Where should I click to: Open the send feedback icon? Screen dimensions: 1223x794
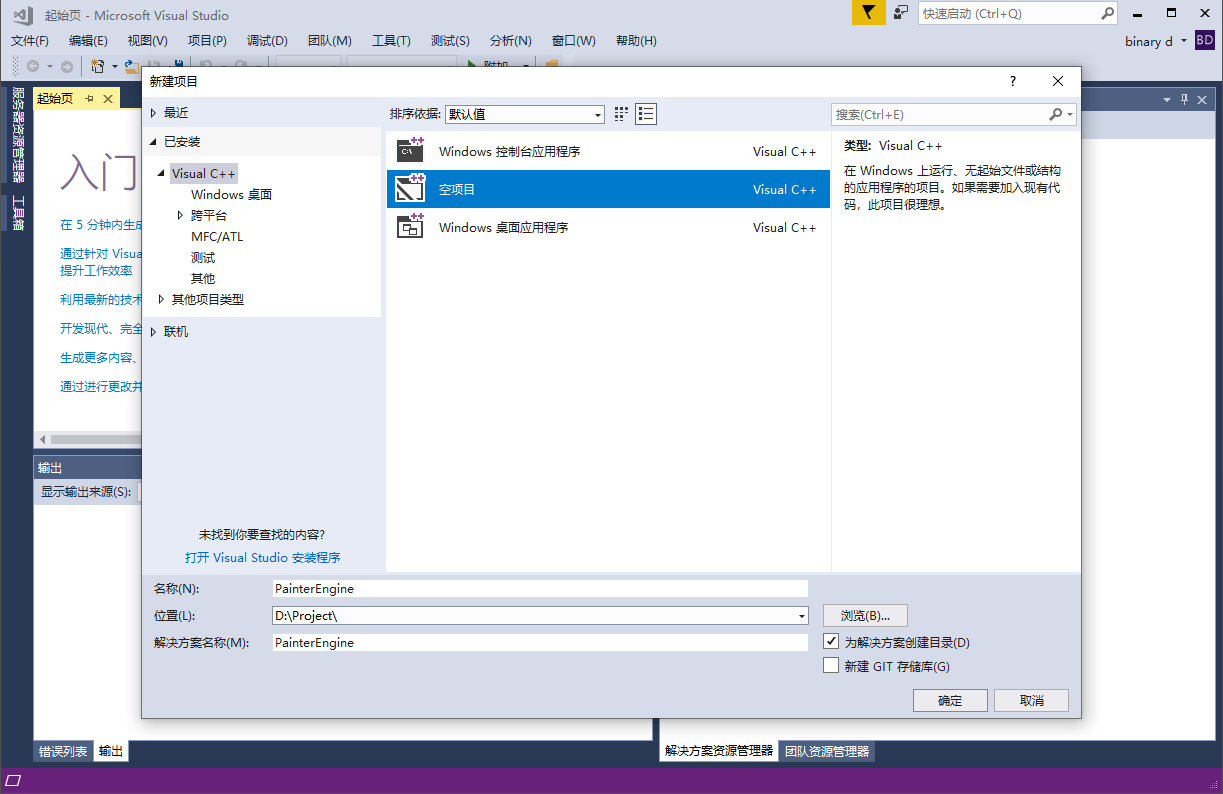coord(901,13)
